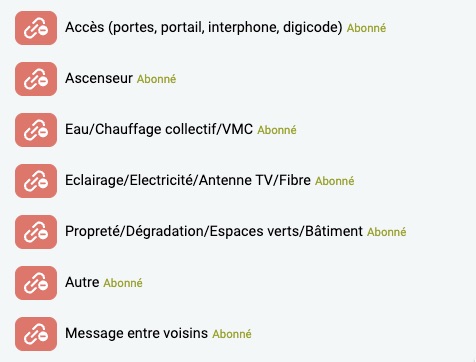Select the Accès (portes, portail, interphone, digicode) label
The width and height of the screenshot is (476, 362).
204,27
